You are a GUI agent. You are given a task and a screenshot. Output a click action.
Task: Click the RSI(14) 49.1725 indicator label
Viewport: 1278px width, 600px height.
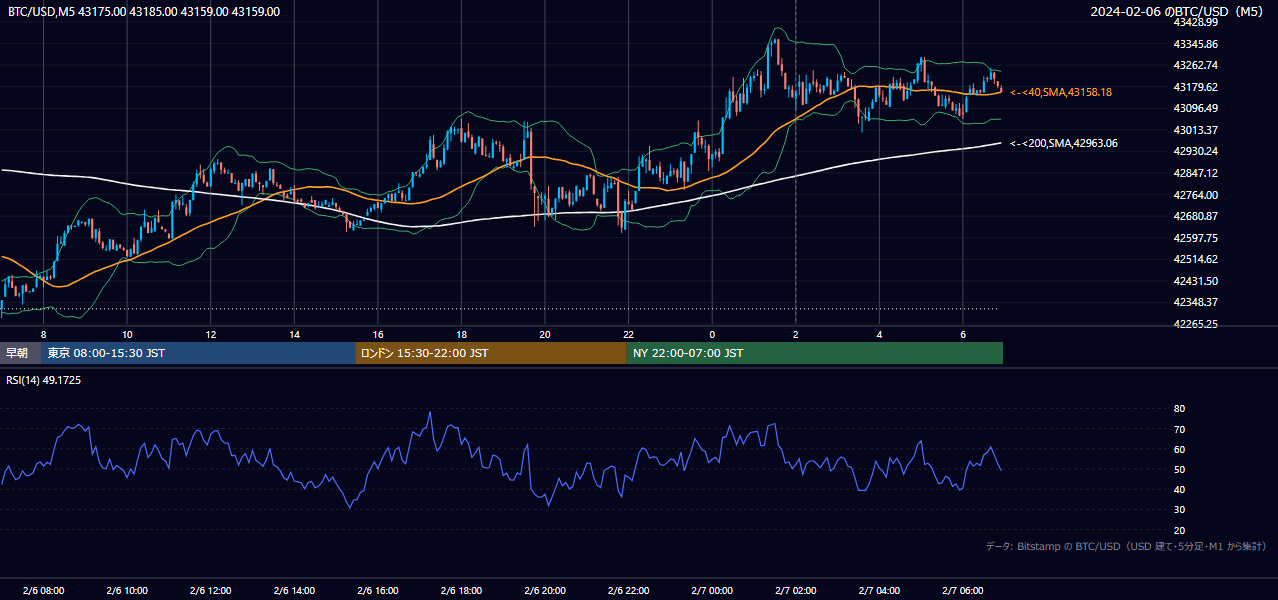click(44, 380)
